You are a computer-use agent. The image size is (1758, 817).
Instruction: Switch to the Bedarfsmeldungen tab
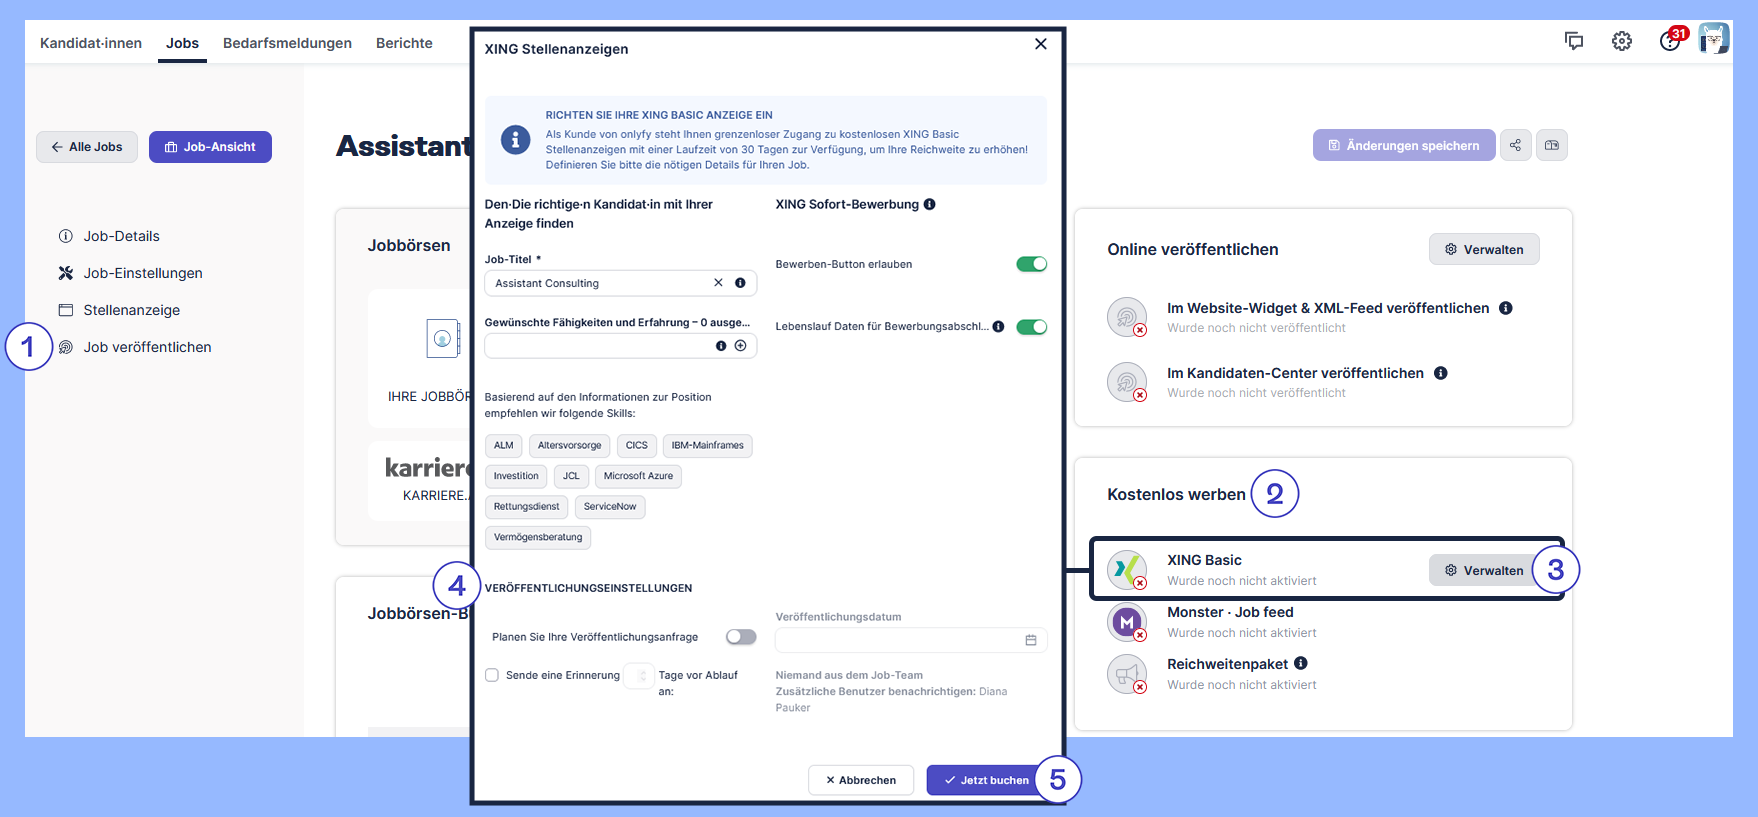click(x=287, y=43)
